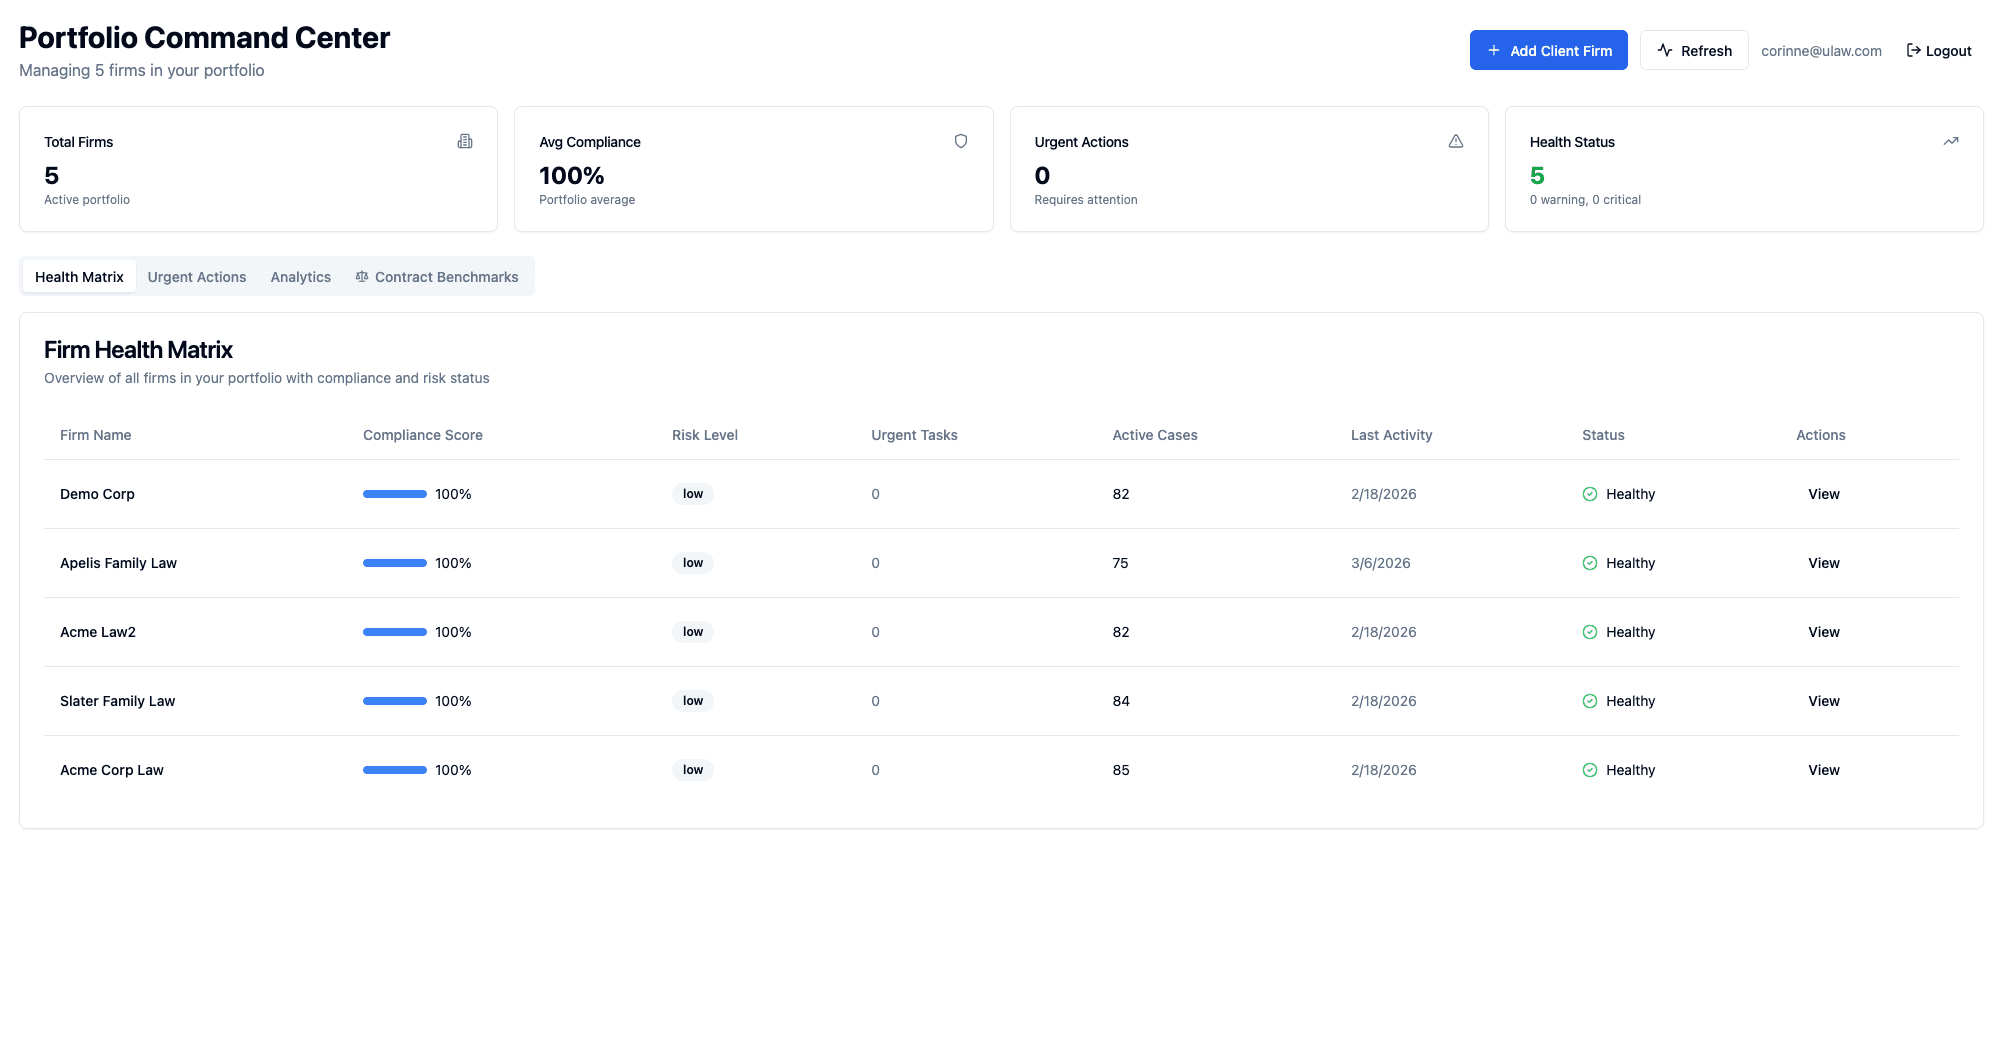Click the trending-up icon on Health Status card
The image size is (2006, 1049).
1951,141
